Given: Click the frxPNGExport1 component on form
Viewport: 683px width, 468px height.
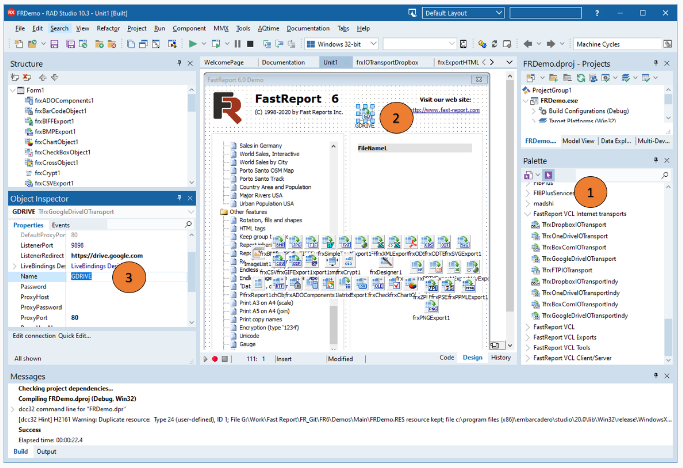Looking at the screenshot, I should 432,307.
